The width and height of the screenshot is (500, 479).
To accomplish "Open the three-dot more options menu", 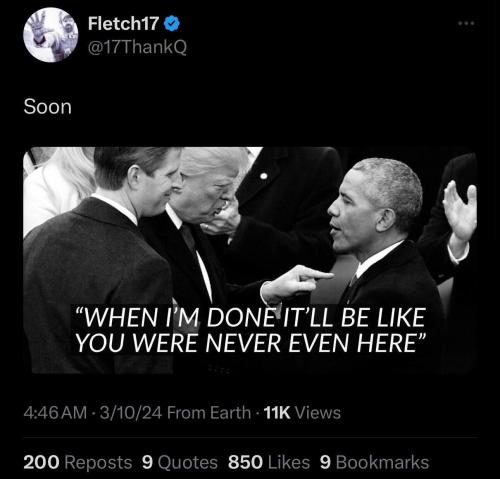I will click(466, 23).
